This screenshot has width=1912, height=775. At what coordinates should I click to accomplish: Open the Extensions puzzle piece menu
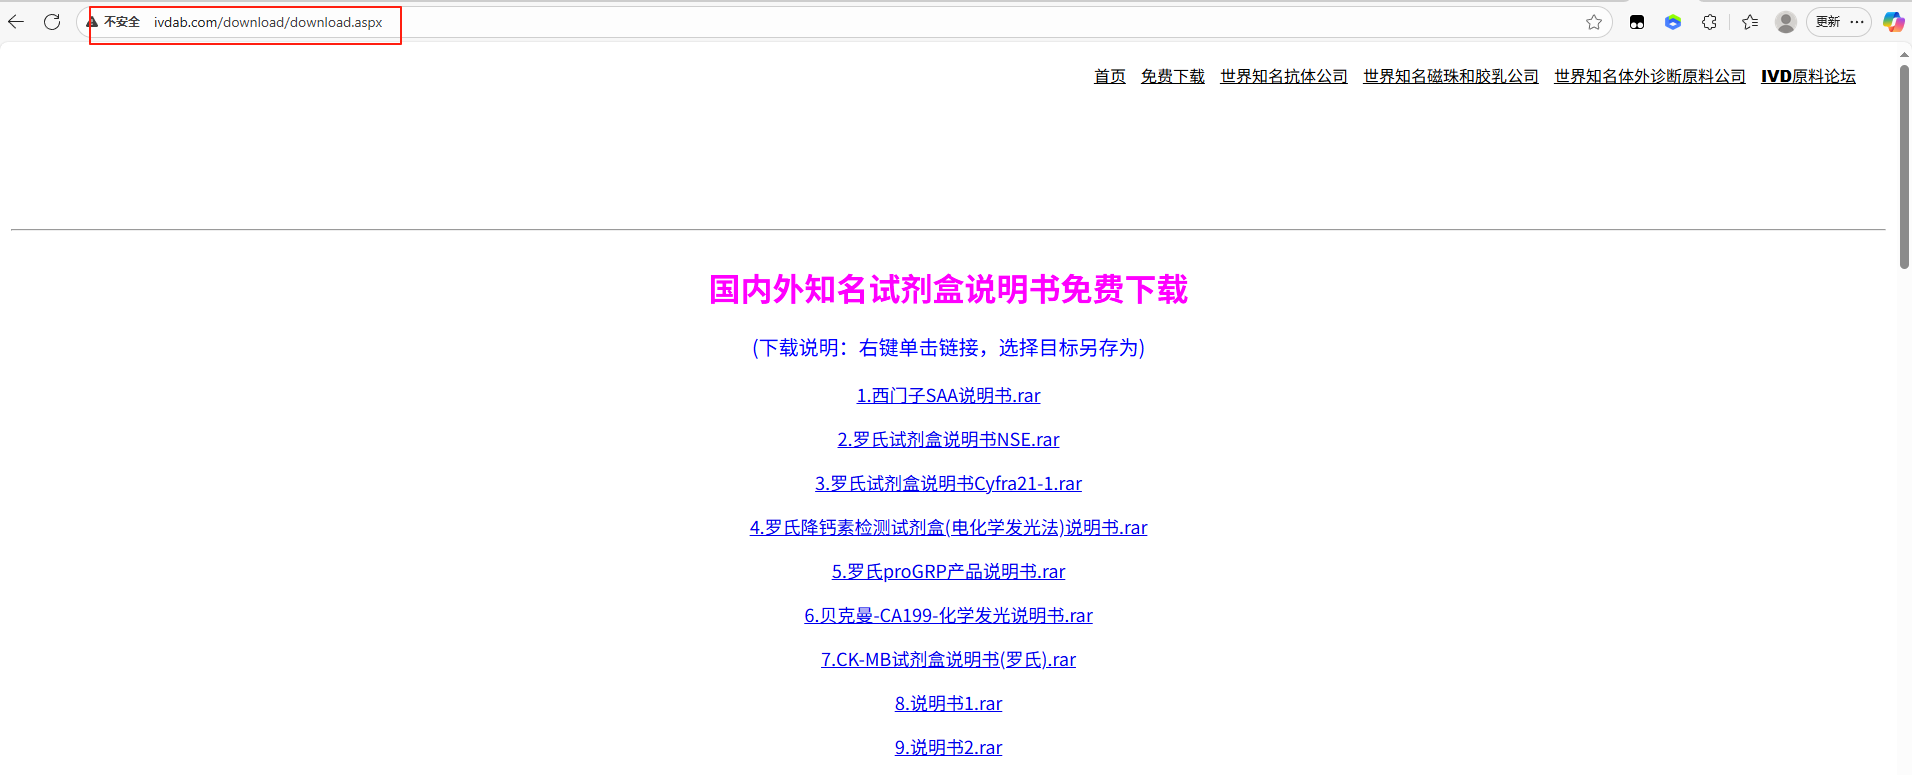click(x=1709, y=22)
